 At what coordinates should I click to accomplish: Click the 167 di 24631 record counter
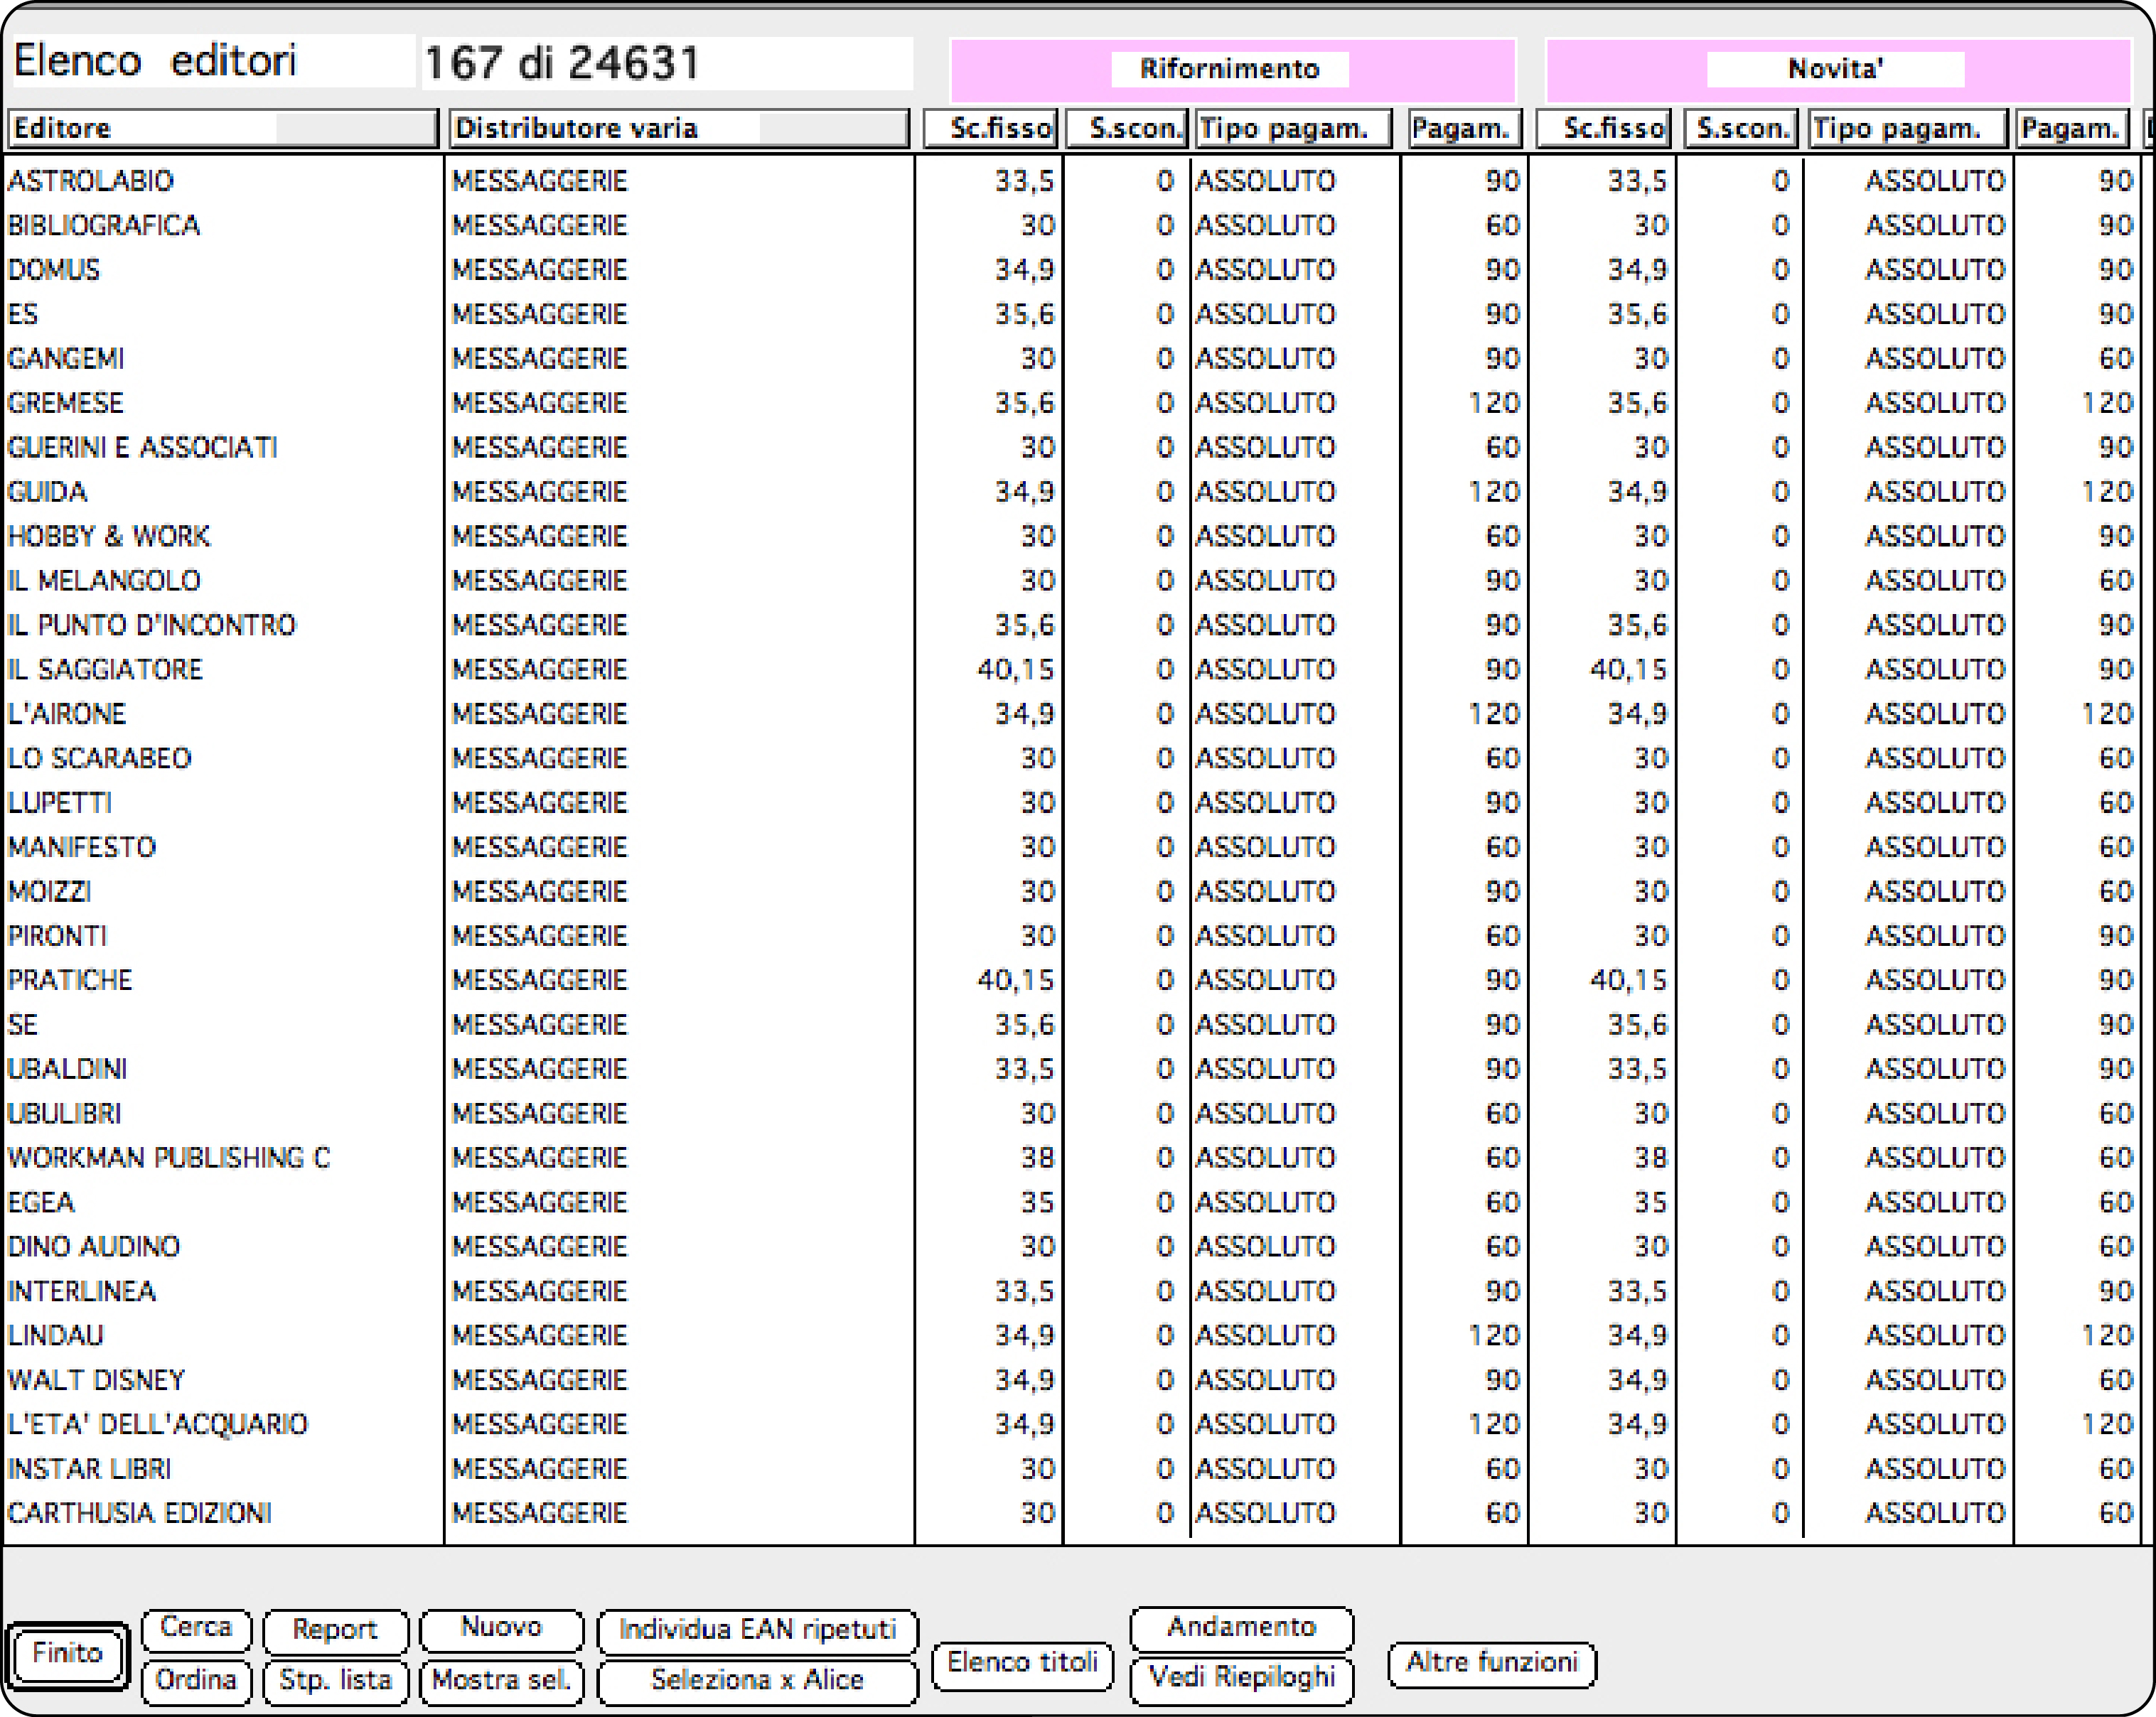[x=563, y=63]
